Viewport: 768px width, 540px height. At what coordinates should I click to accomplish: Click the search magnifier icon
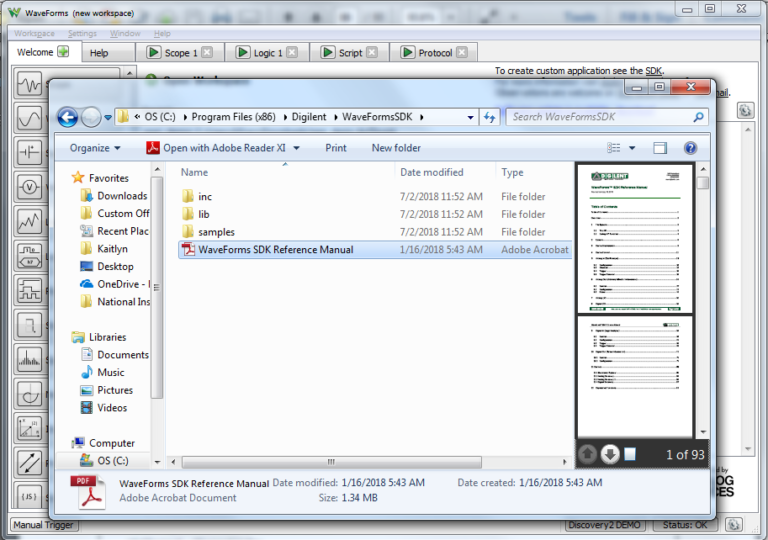click(698, 117)
